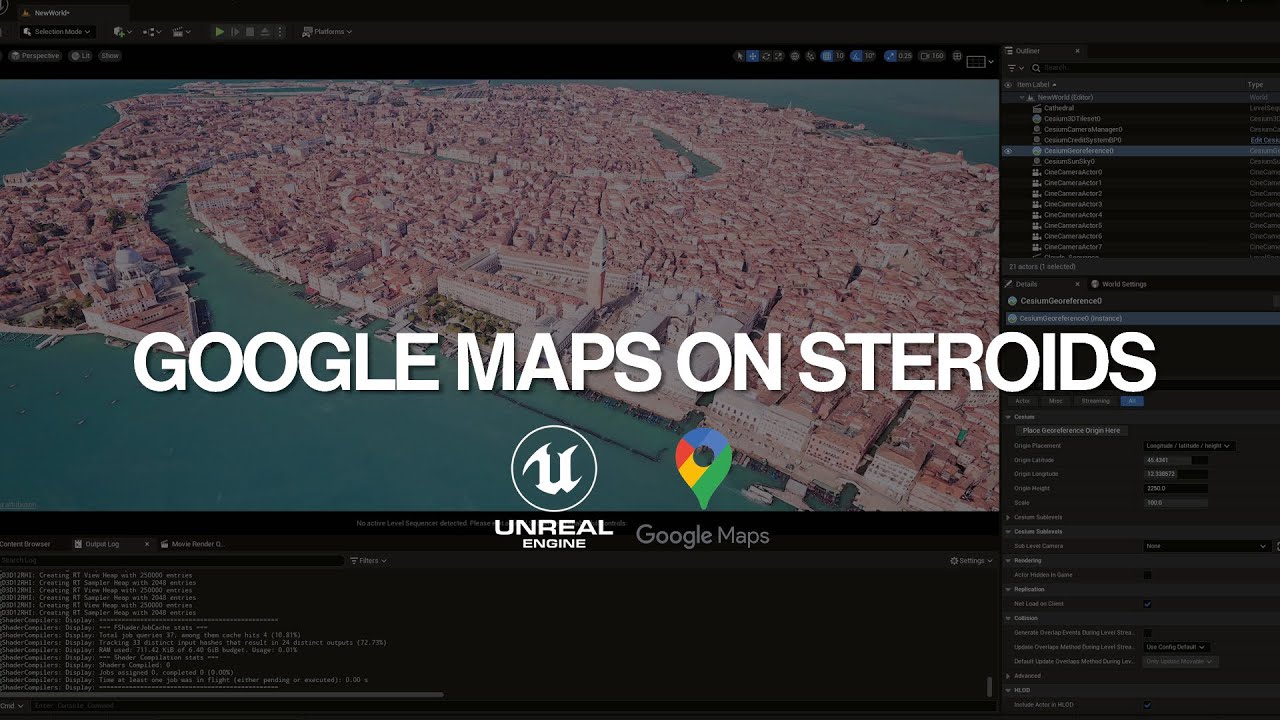Click the Eject button in play toolbar
1280x720 pixels.
click(x=264, y=32)
